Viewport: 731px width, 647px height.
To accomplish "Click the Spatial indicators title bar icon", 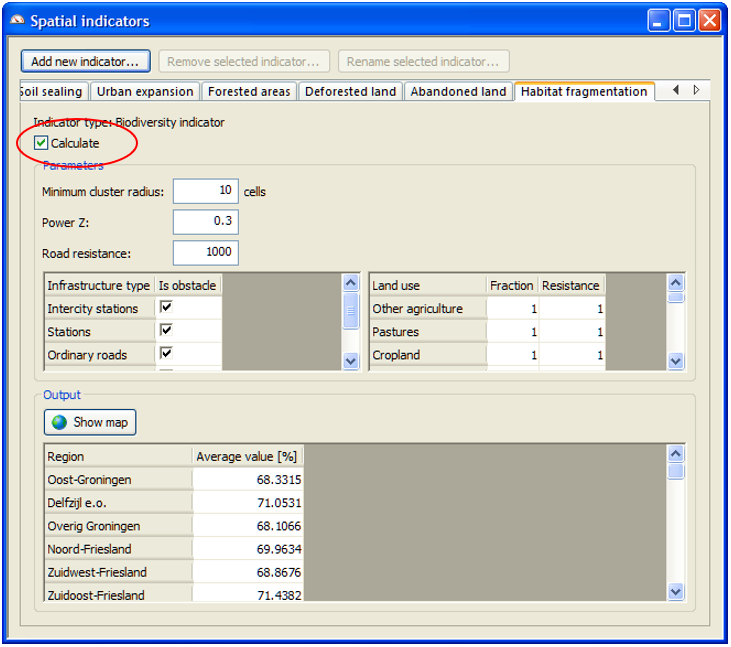I will [17, 20].
